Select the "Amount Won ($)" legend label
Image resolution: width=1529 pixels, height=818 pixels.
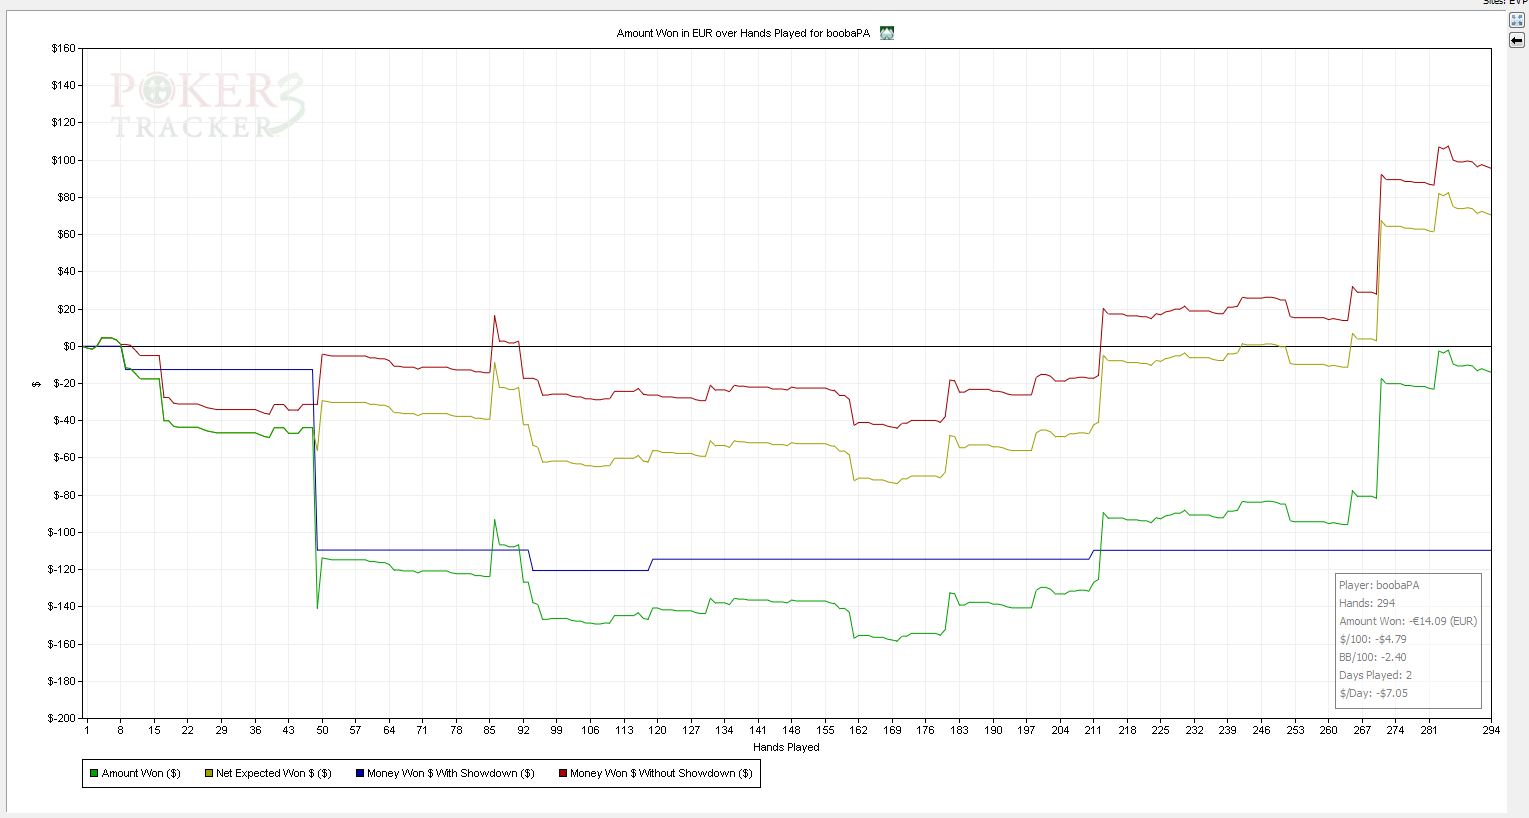pyautogui.click(x=141, y=773)
